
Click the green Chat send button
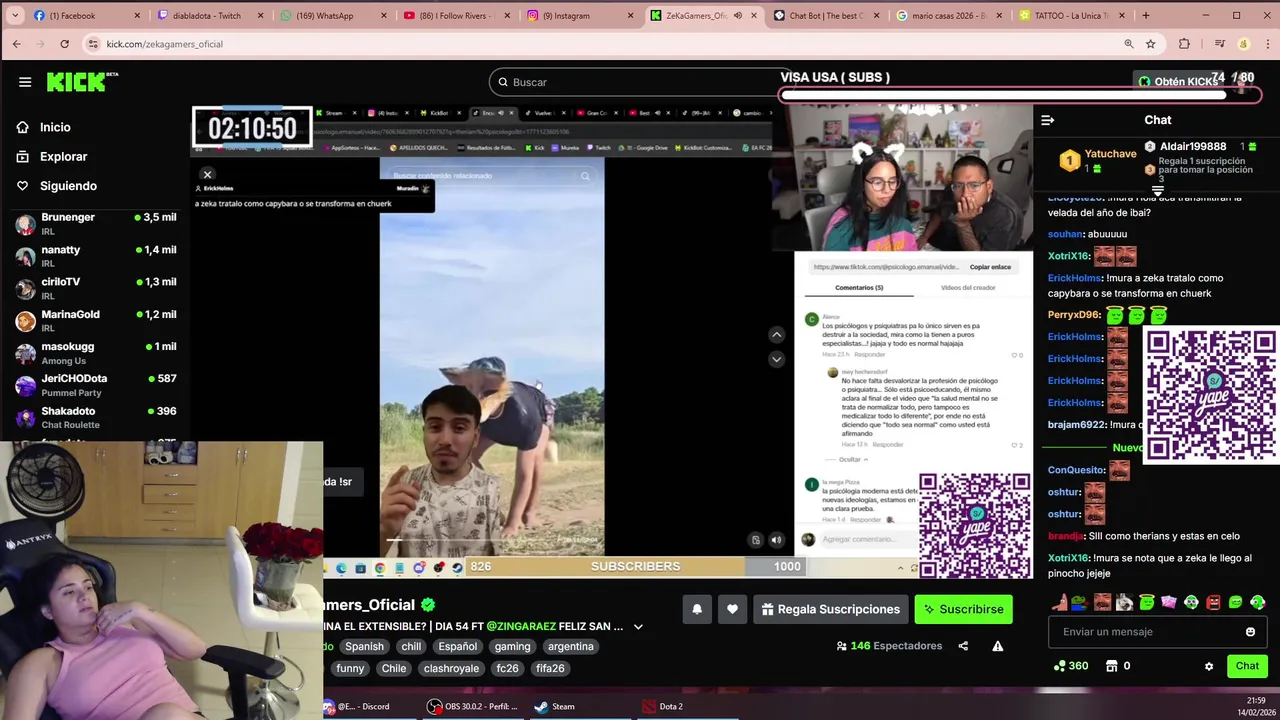[x=1247, y=666]
